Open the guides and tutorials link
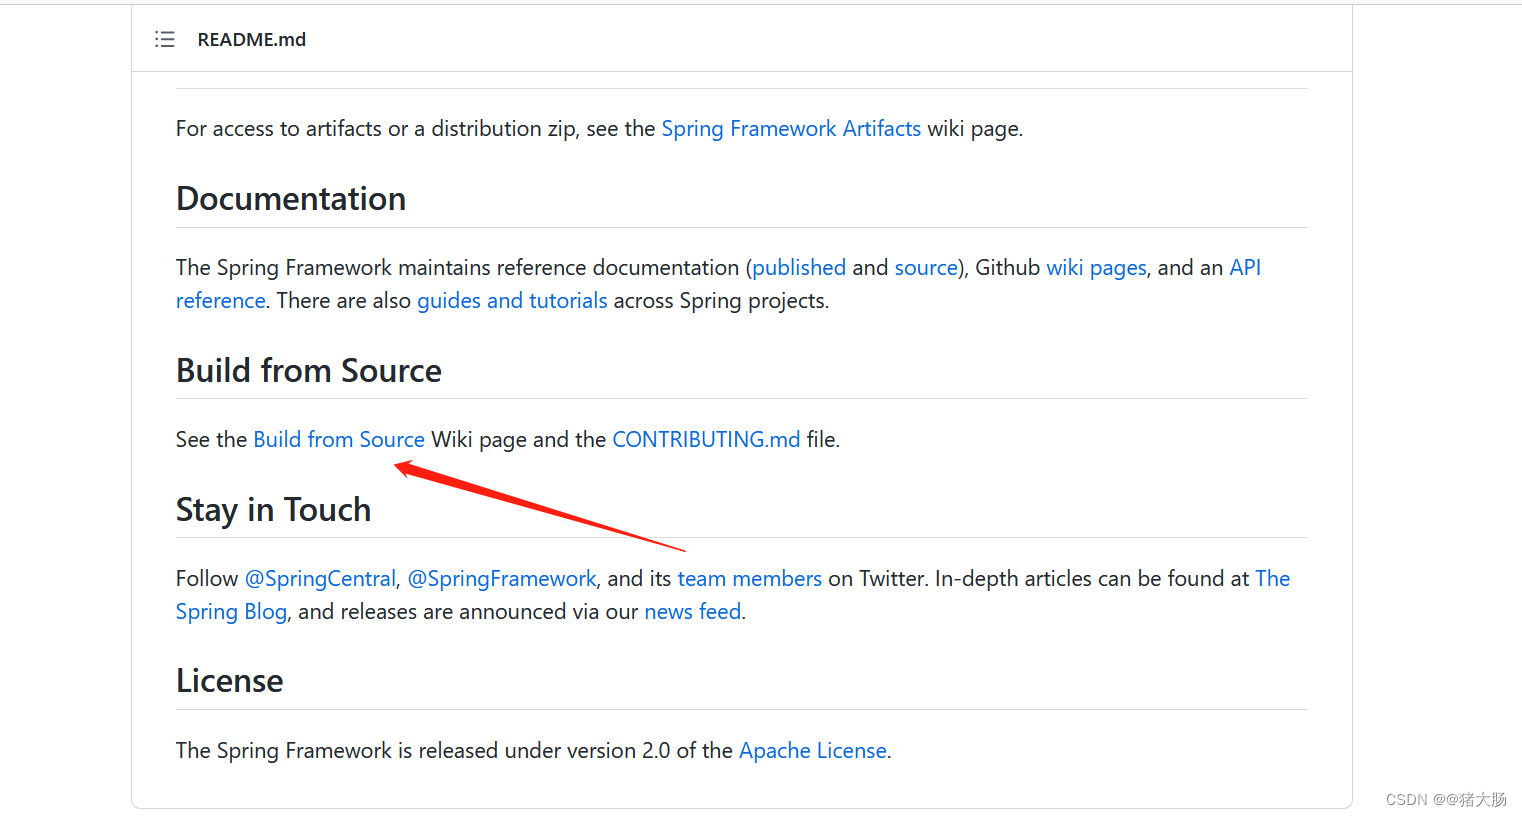1522x817 pixels. pos(512,301)
